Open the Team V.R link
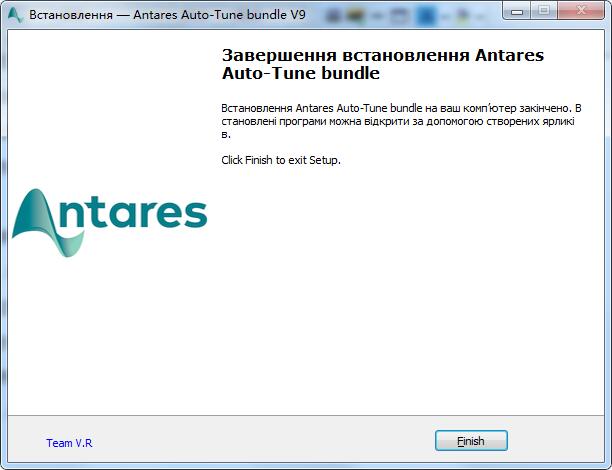 click(69, 443)
